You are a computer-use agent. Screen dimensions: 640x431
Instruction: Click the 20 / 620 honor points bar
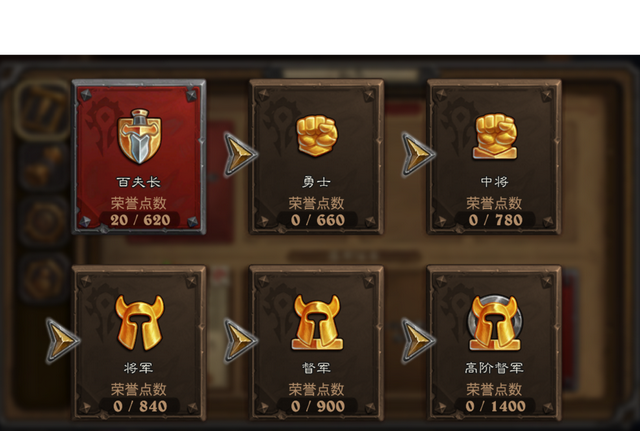(140, 220)
